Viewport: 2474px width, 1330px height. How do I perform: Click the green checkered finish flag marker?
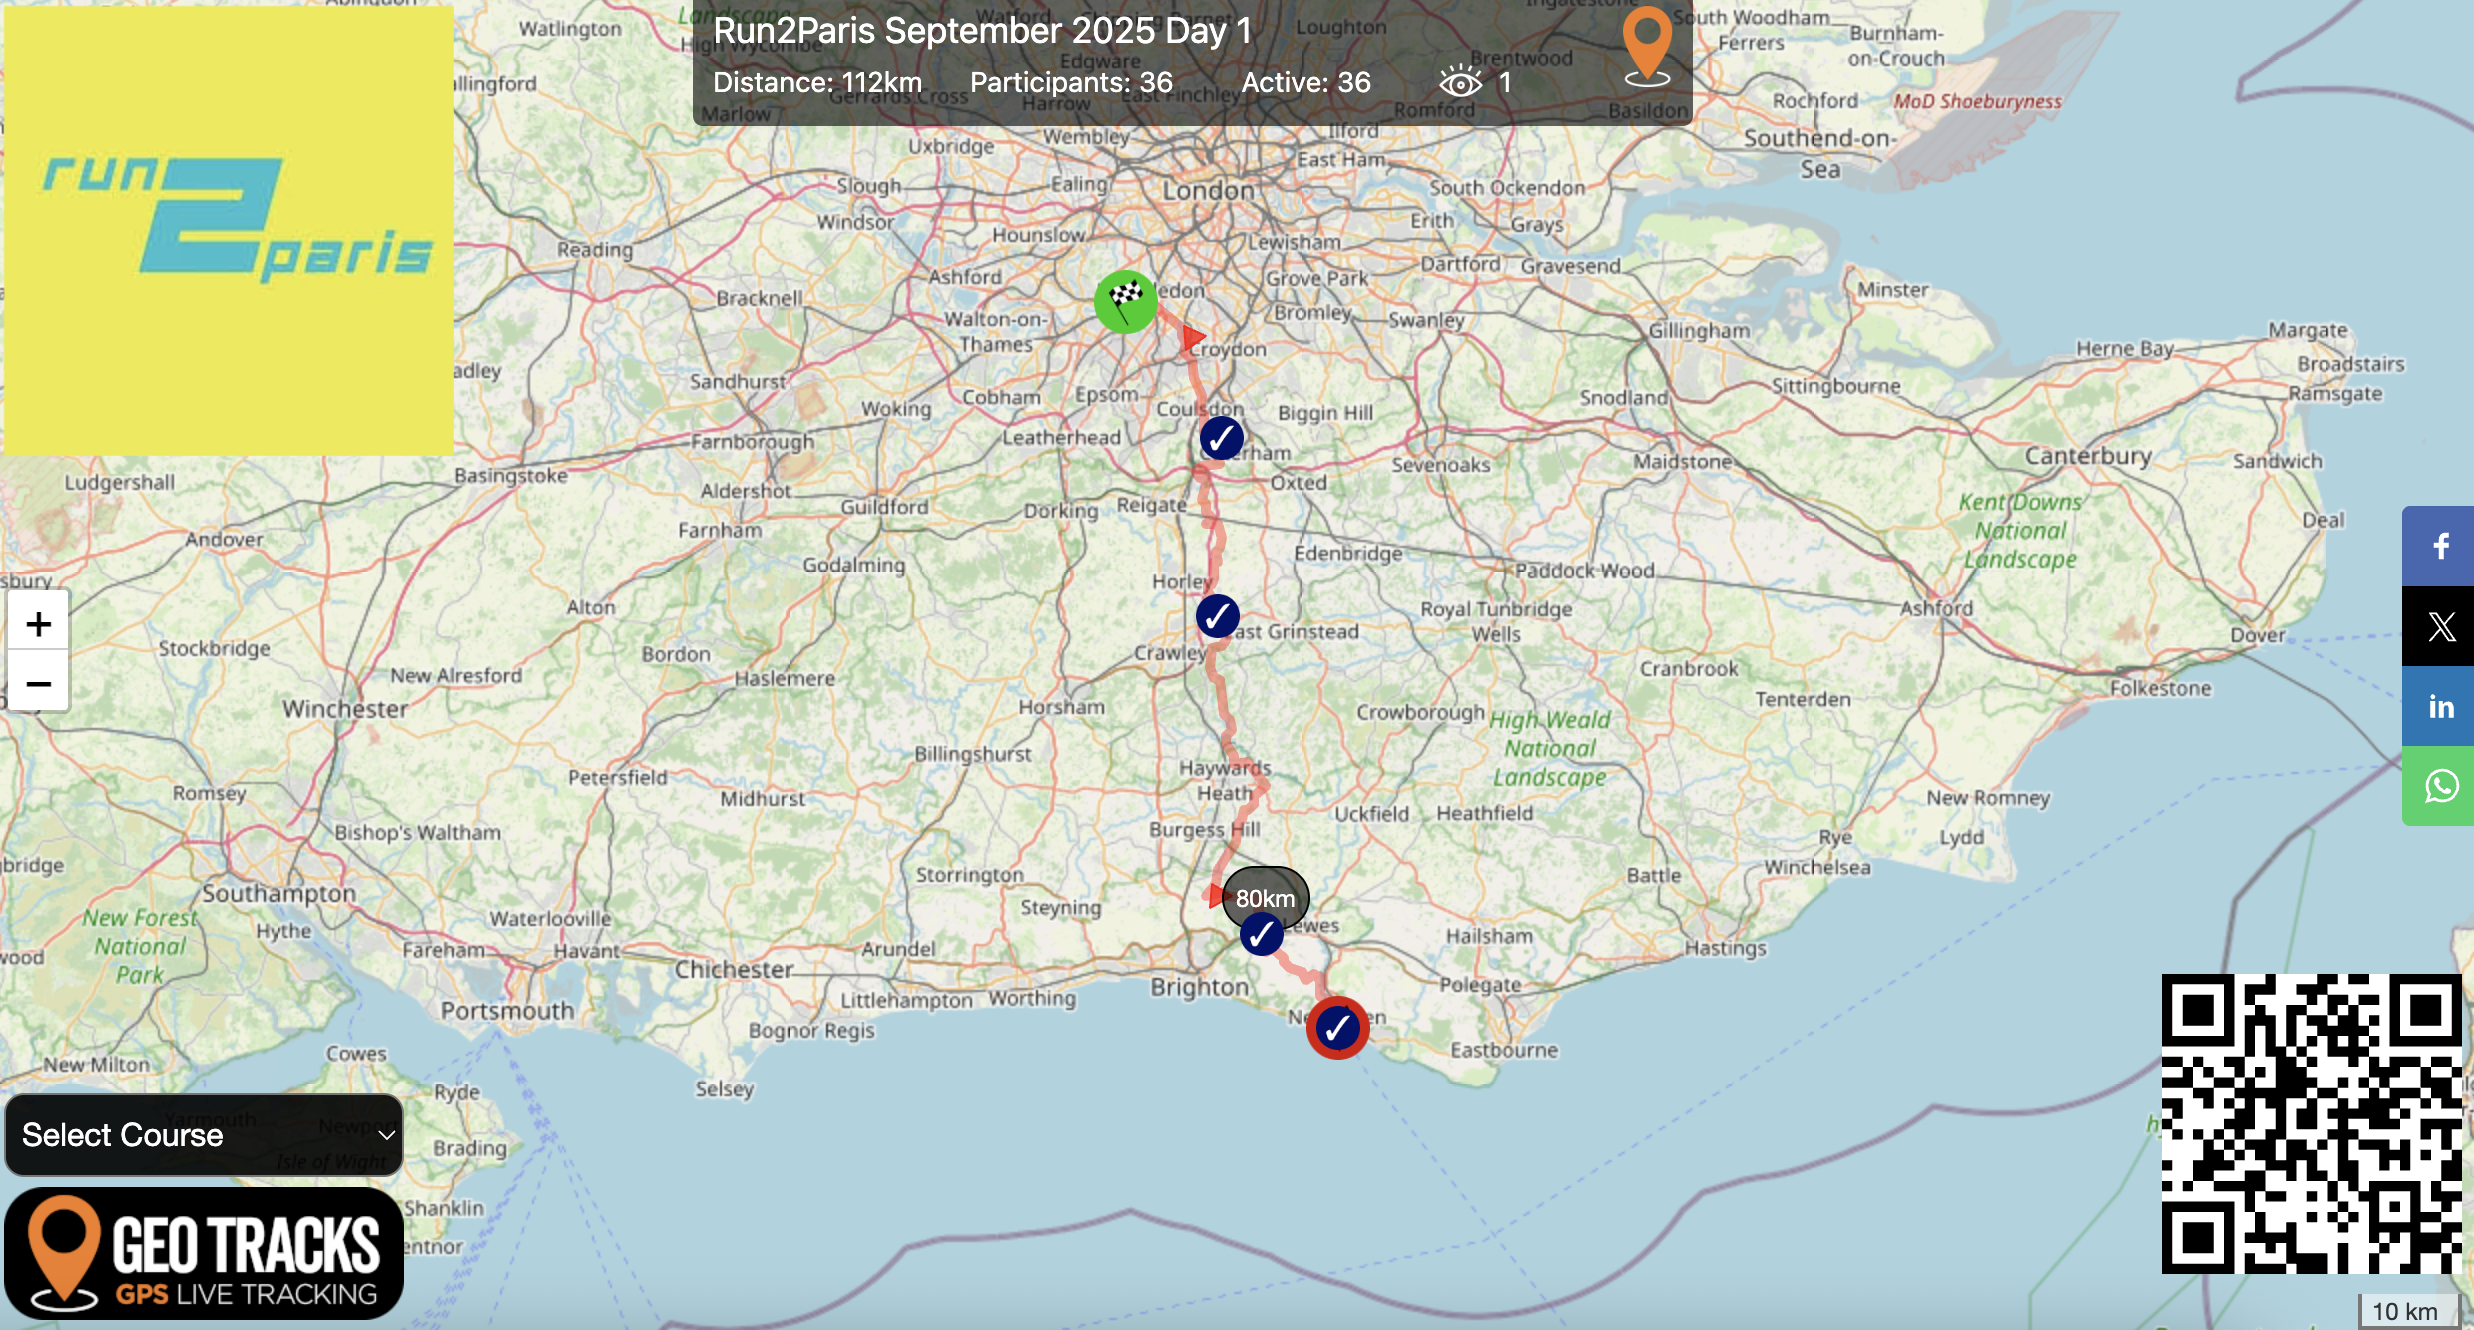click(x=1126, y=301)
